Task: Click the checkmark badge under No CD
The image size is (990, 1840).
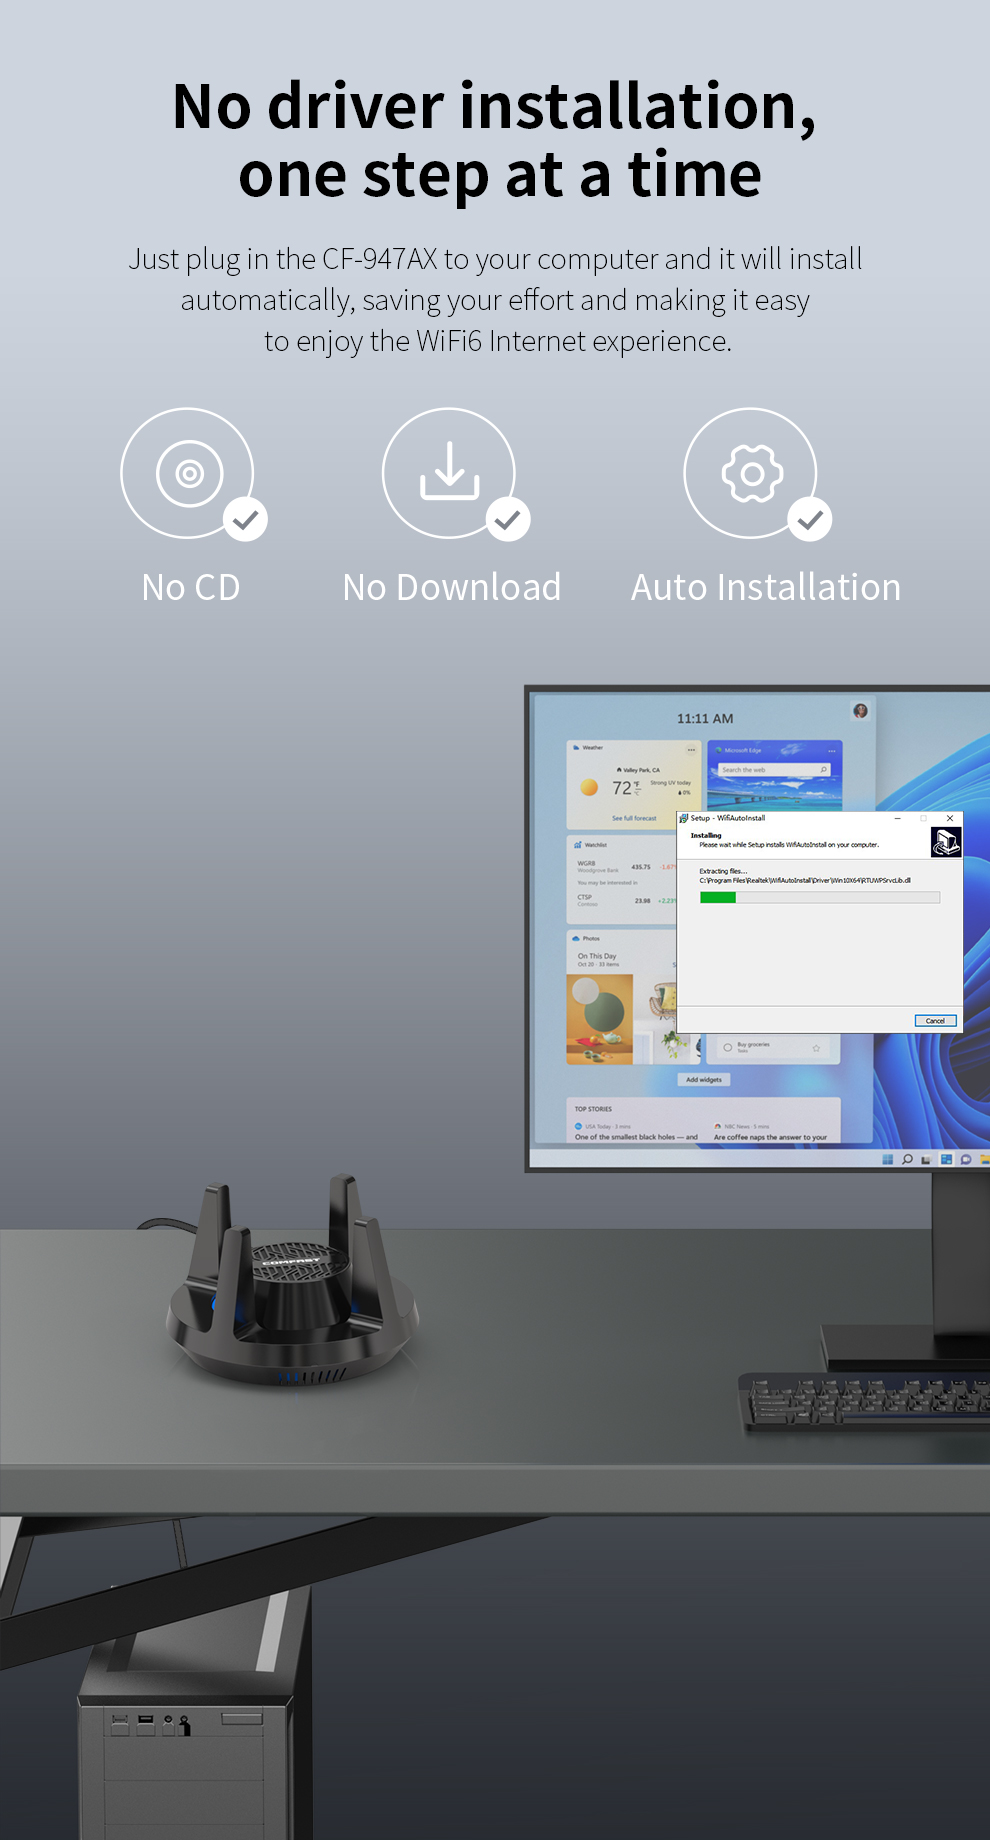Action: pos(245,519)
